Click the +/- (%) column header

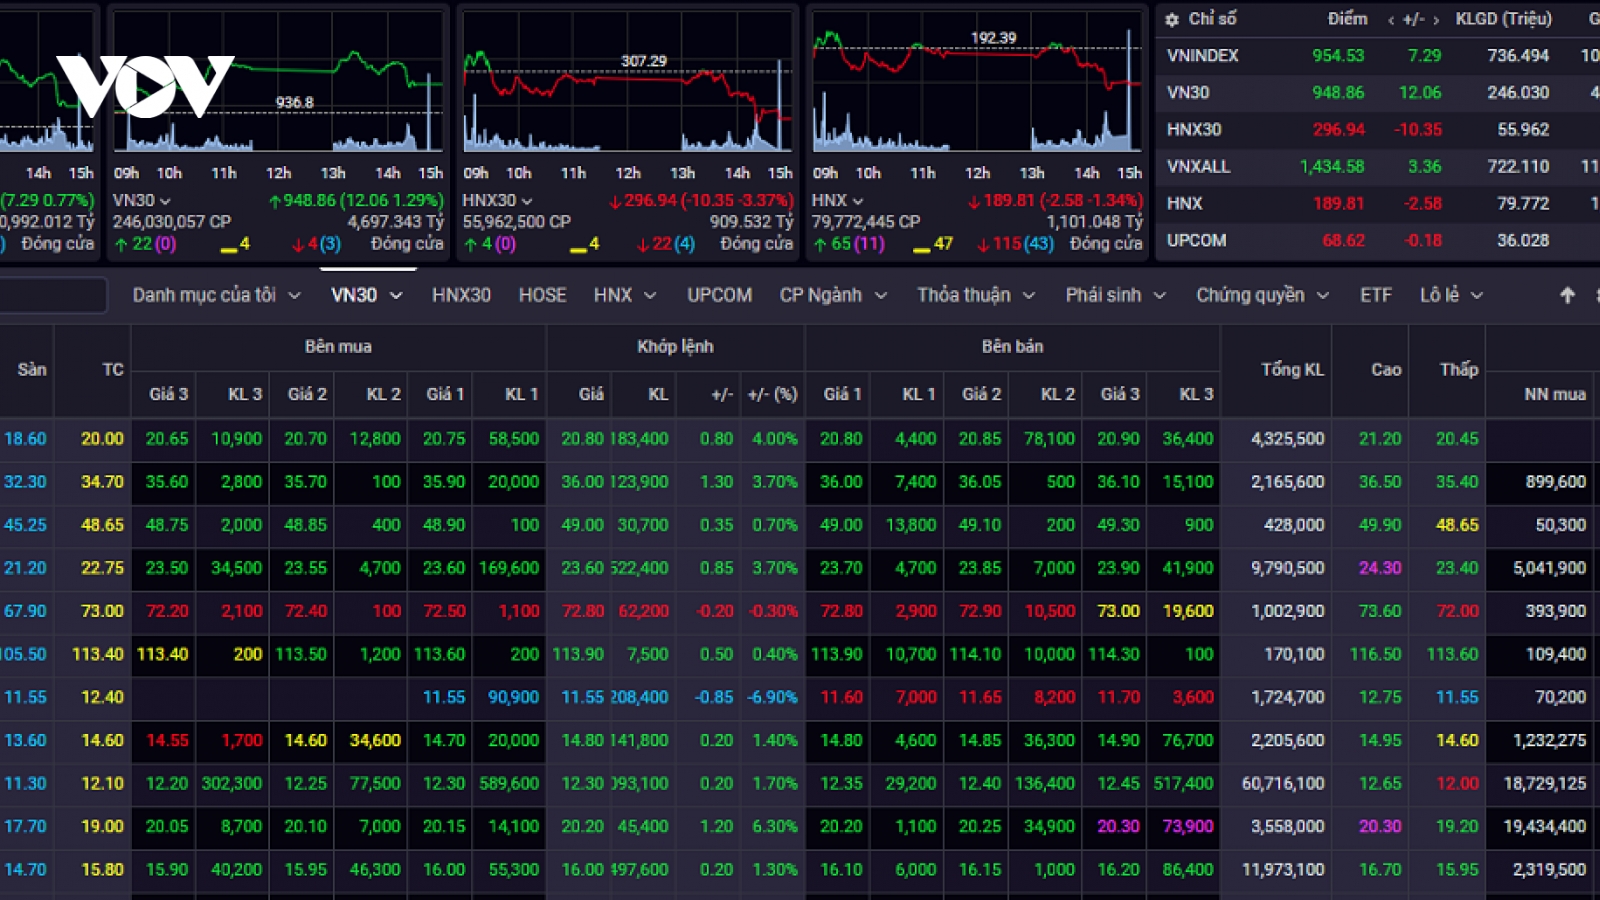click(772, 394)
